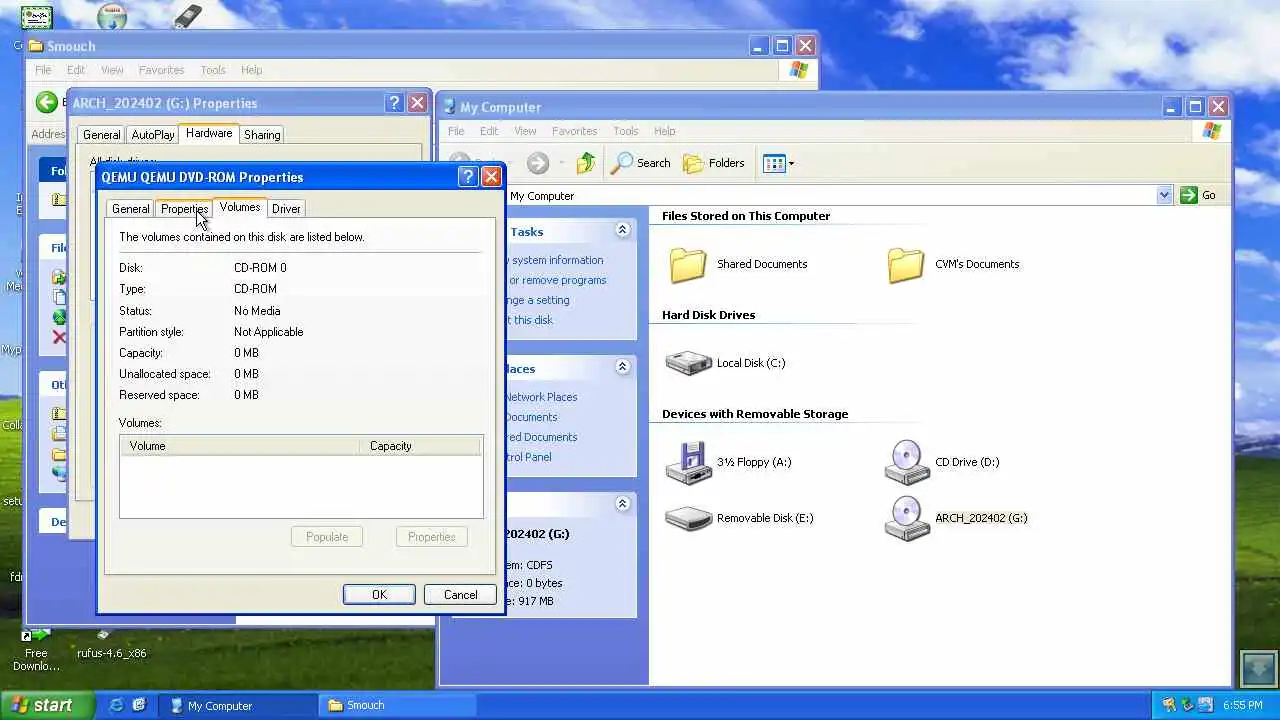1280x720 pixels.
Task: Click the green-bordered desktop icon at top left
Action: point(37,16)
